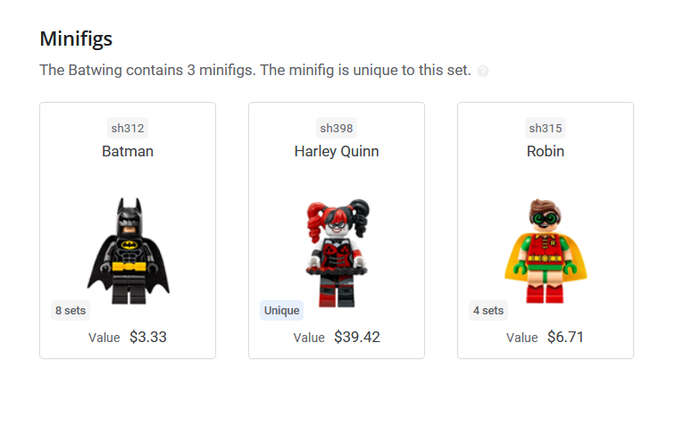Open the Harley Quinn name link

pos(337,151)
